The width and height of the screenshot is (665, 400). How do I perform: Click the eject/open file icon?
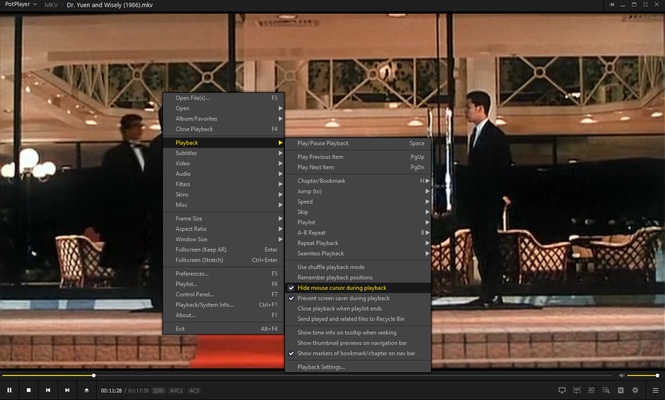point(87,390)
